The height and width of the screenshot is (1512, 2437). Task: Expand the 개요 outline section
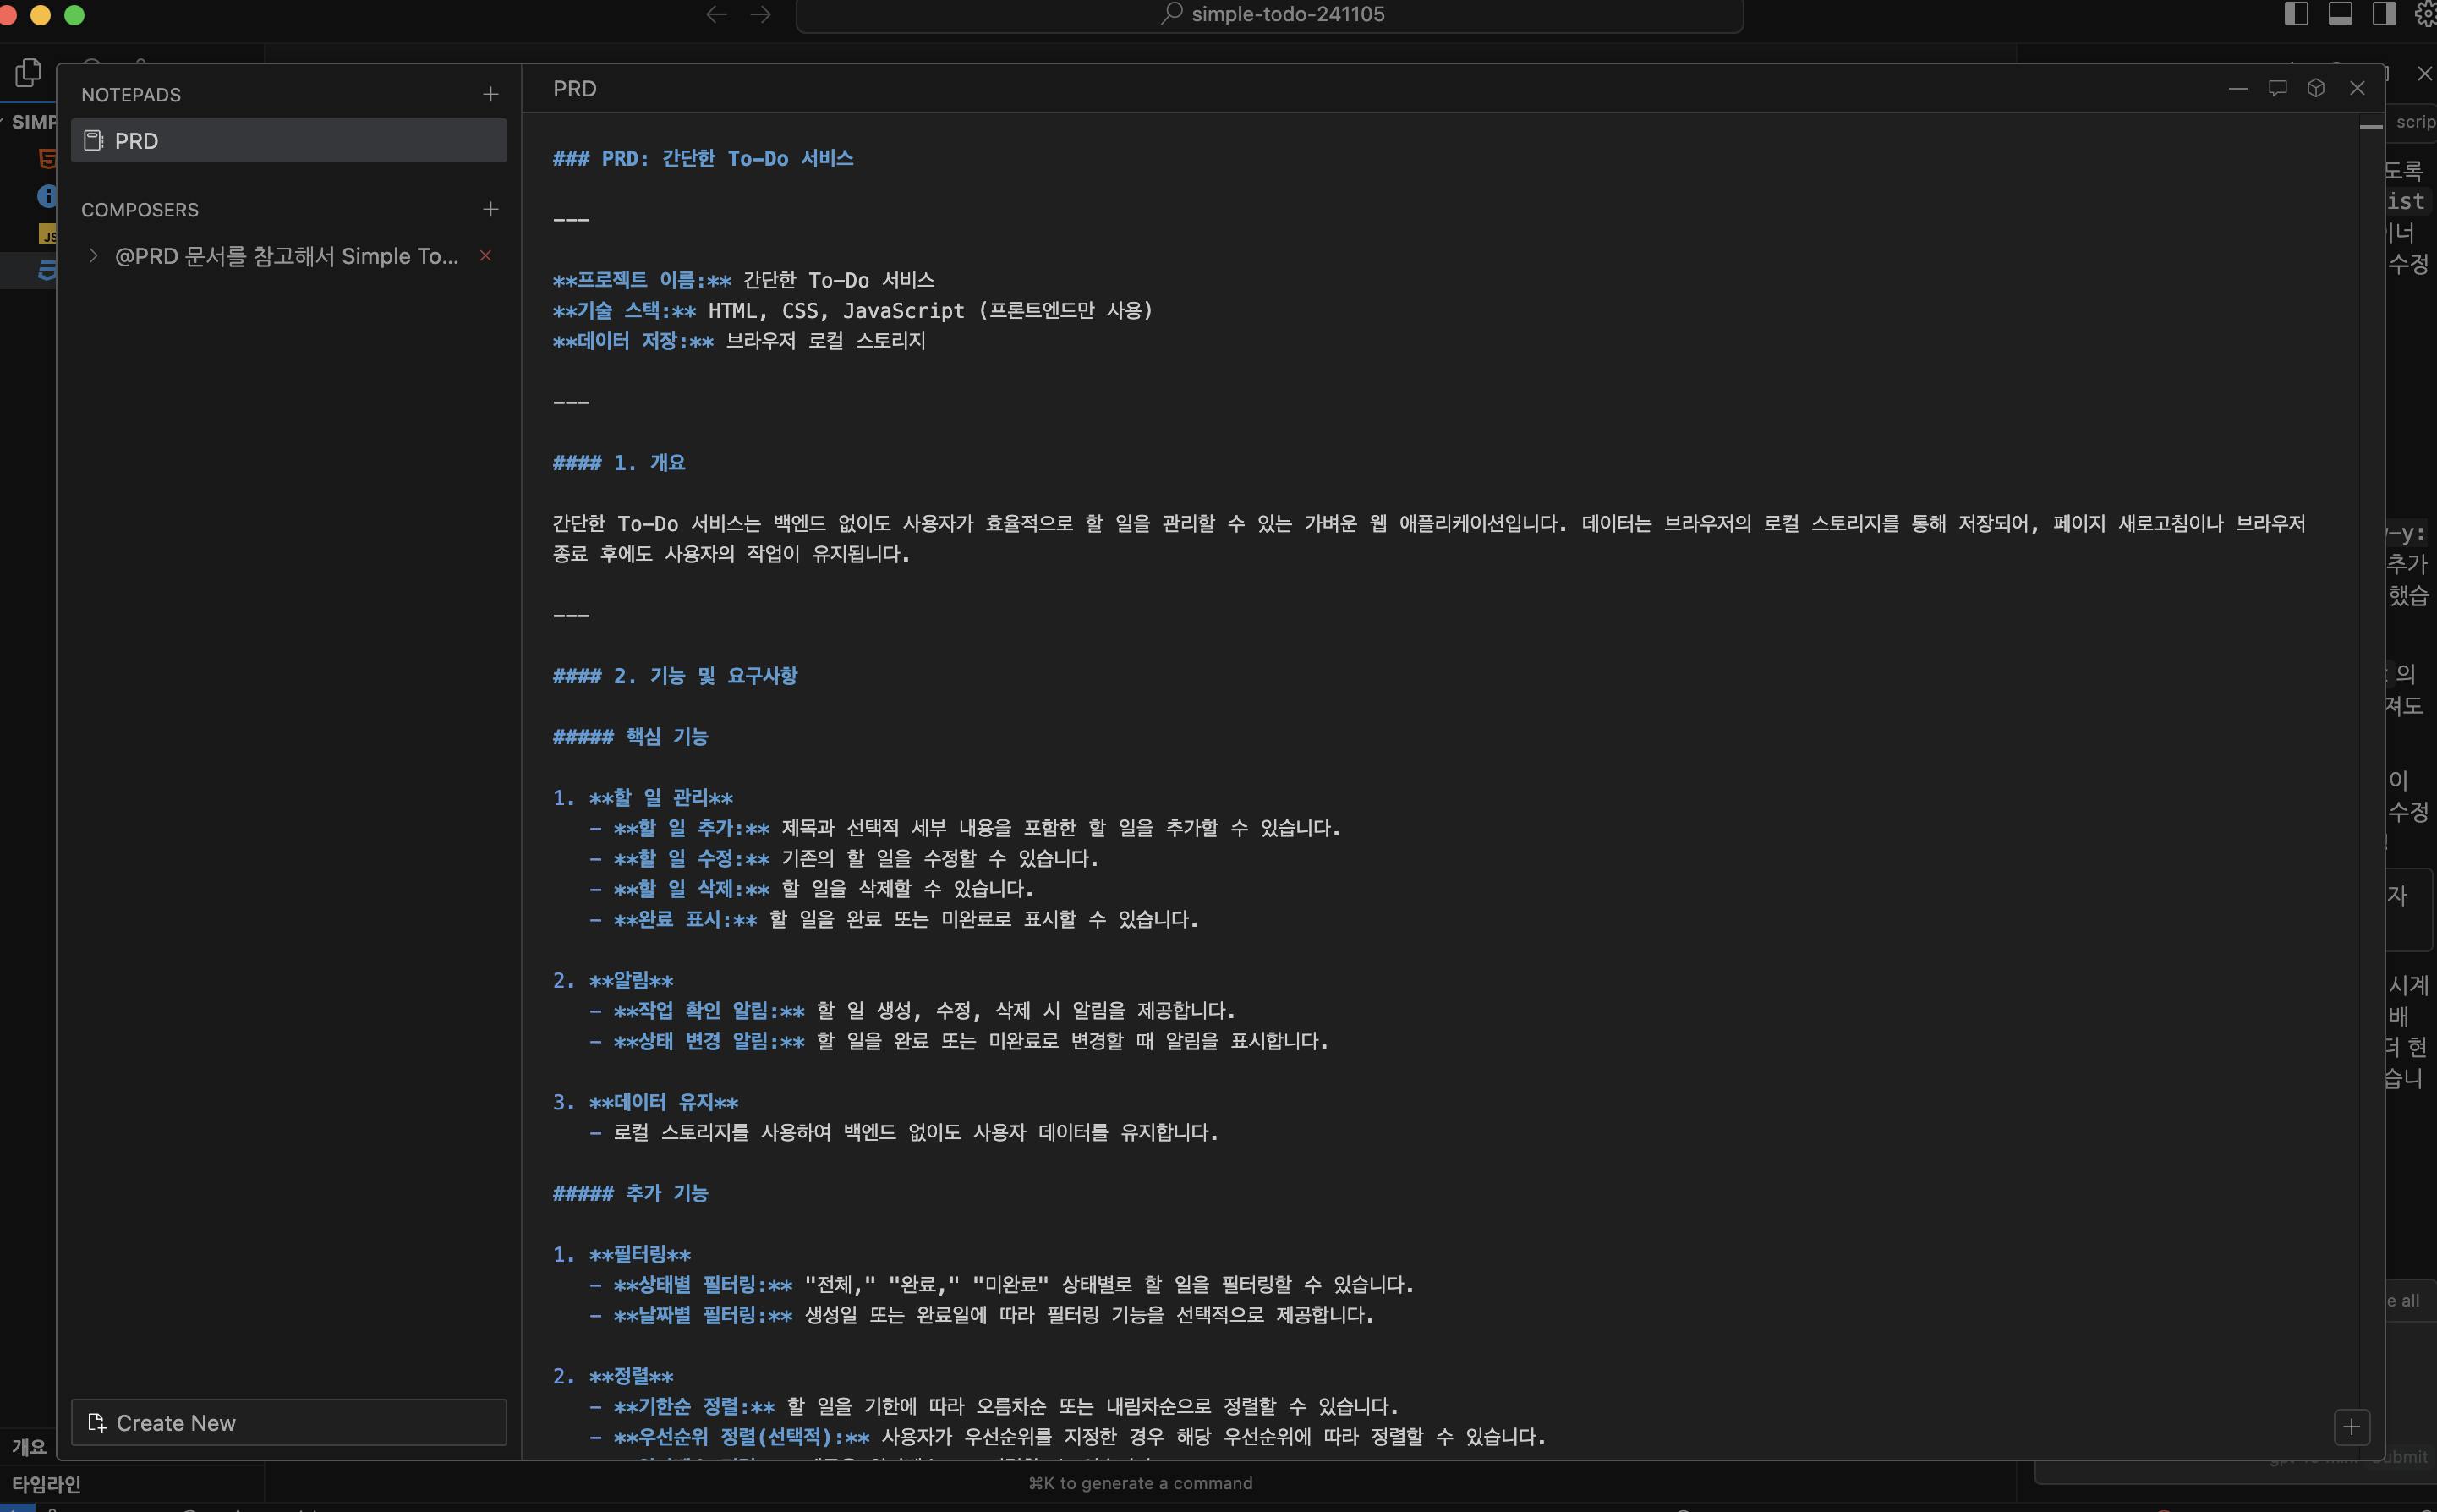(x=28, y=1446)
